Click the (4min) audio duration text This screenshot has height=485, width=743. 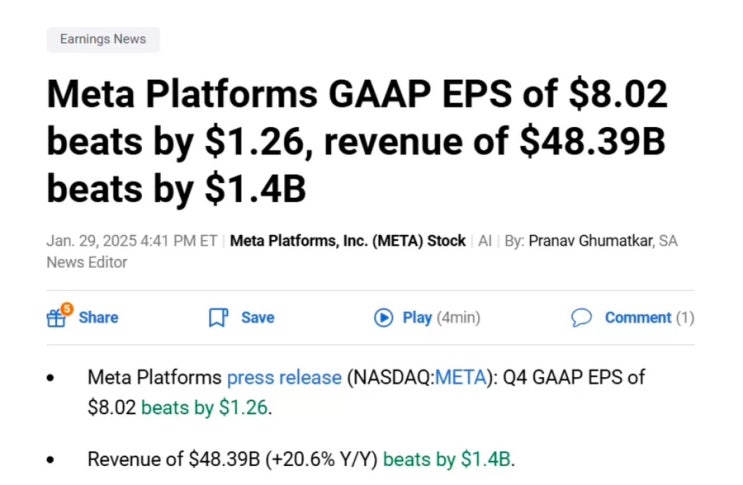[x=459, y=318]
